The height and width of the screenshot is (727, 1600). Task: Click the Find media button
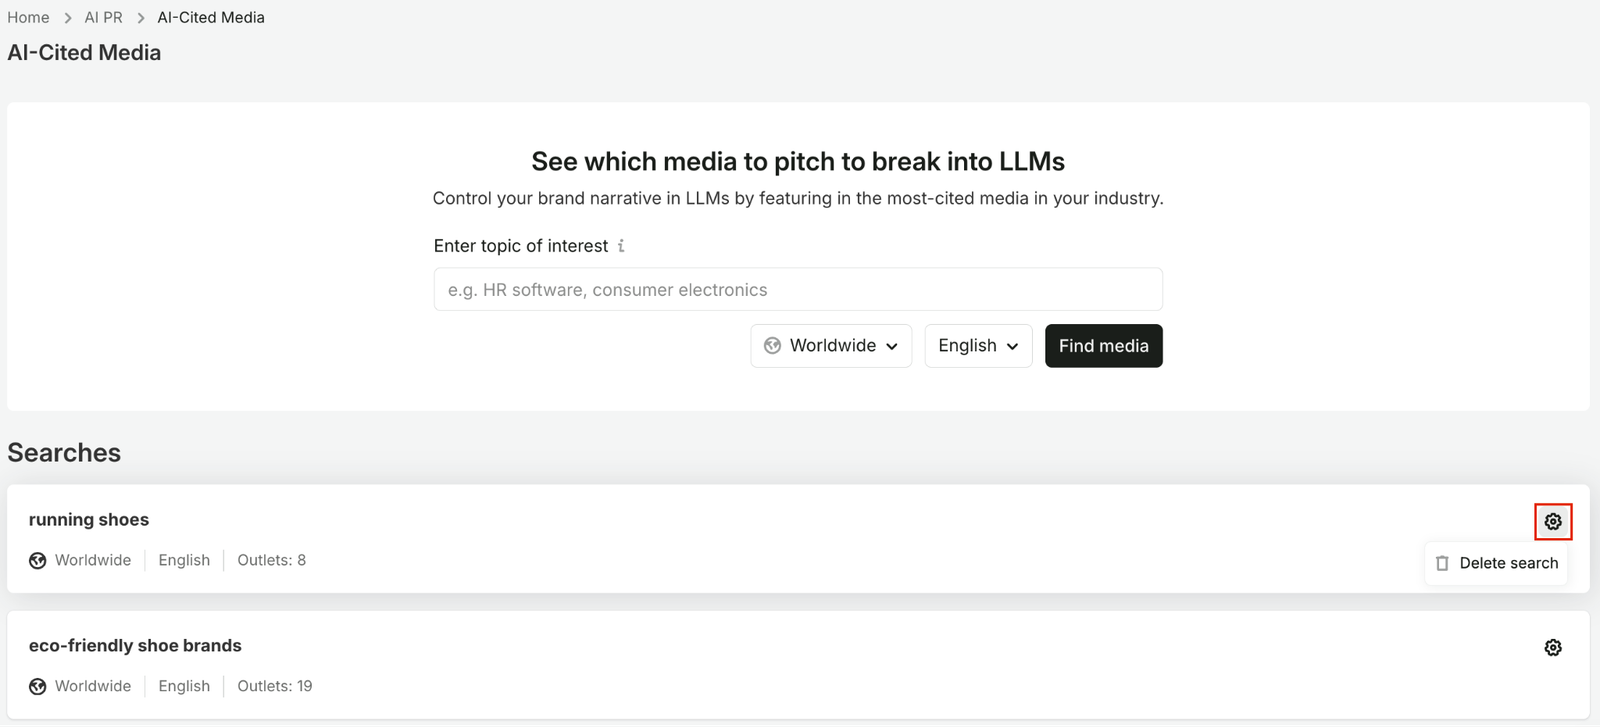1104,346
